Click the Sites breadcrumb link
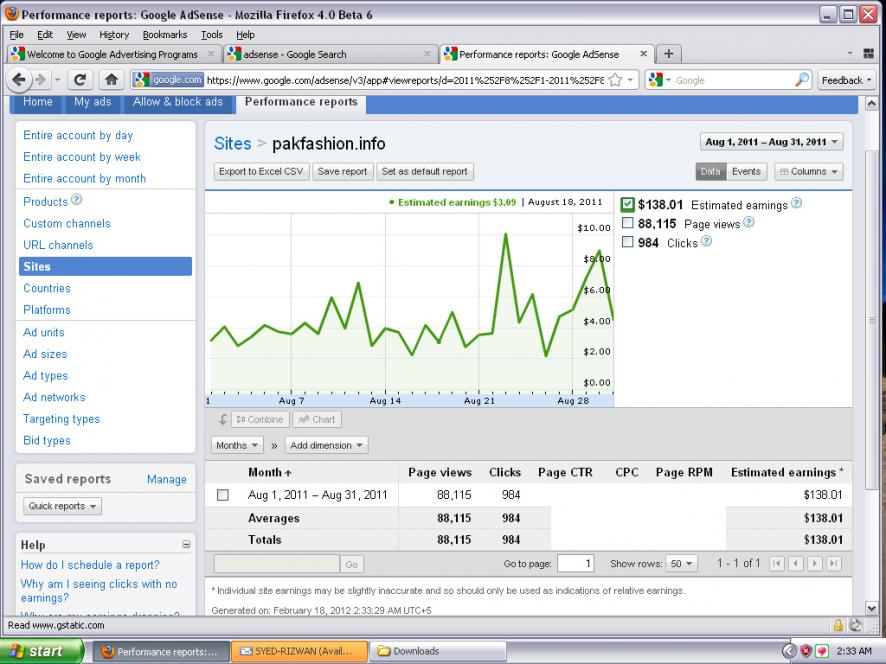886x664 pixels. click(x=232, y=144)
